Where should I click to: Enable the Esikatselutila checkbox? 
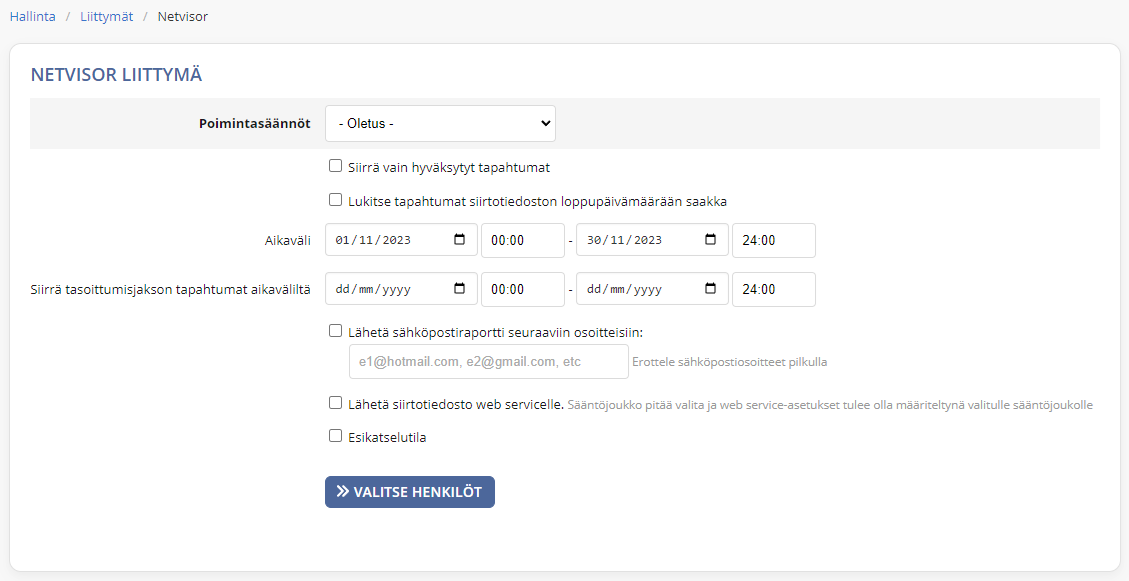pyautogui.click(x=335, y=436)
